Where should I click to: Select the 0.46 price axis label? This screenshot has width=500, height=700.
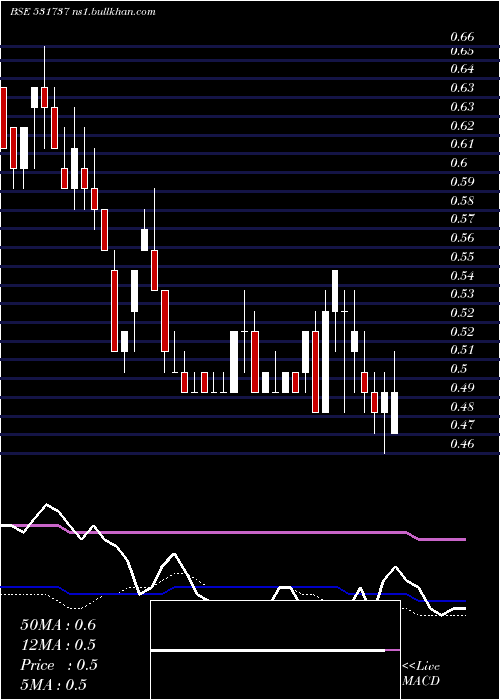(462, 444)
